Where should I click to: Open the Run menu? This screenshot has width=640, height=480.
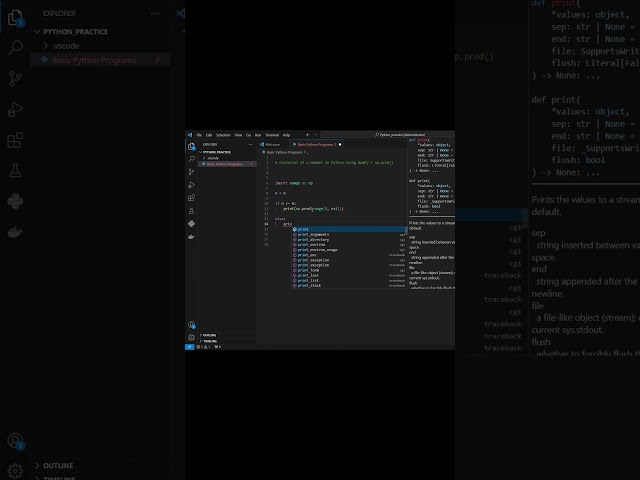pyautogui.click(x=258, y=135)
